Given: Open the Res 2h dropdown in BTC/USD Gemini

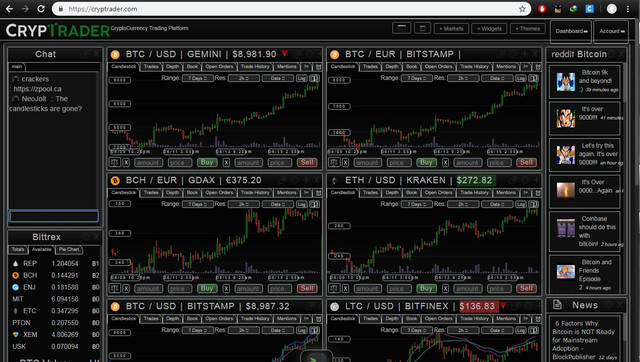Looking at the screenshot, I should (x=243, y=78).
